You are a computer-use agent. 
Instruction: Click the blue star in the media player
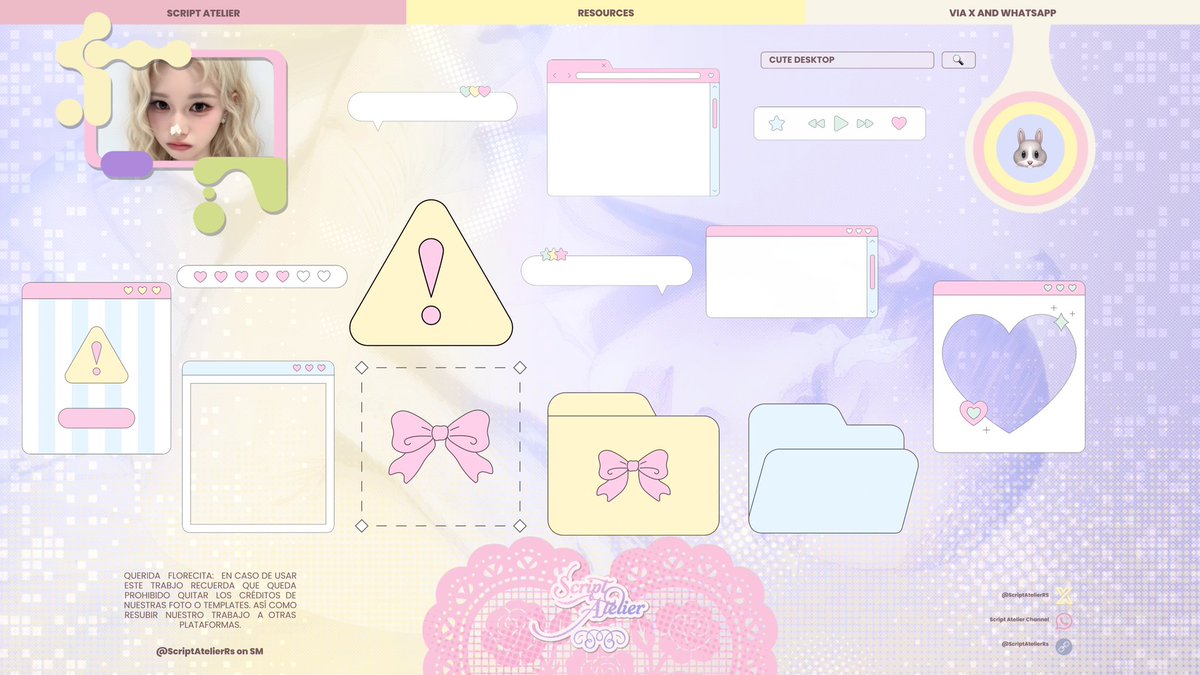click(777, 123)
